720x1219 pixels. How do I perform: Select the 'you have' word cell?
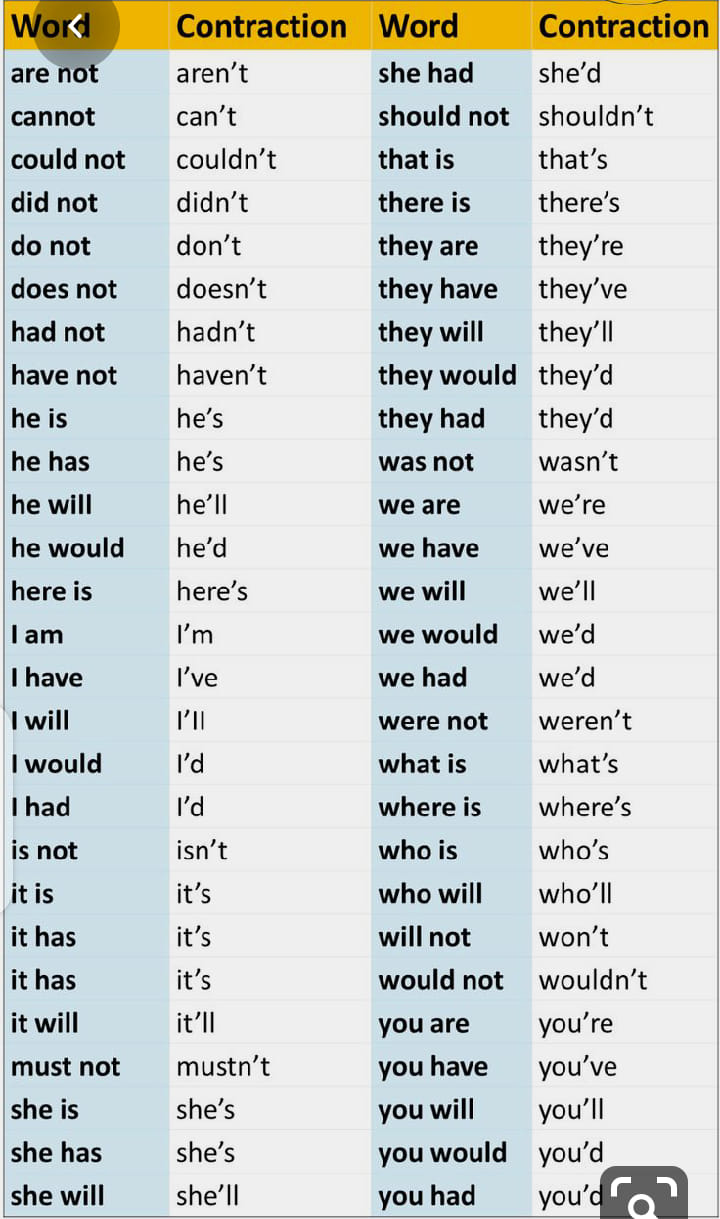click(x=433, y=1067)
